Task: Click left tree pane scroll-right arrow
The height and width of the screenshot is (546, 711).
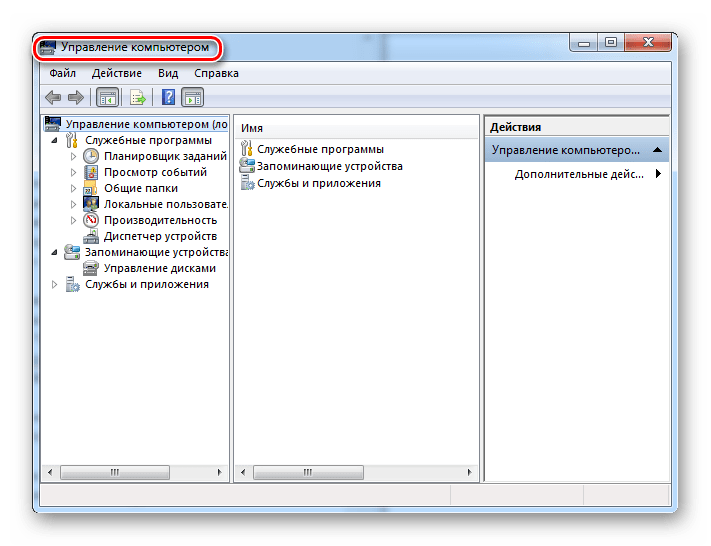Action: tap(220, 473)
